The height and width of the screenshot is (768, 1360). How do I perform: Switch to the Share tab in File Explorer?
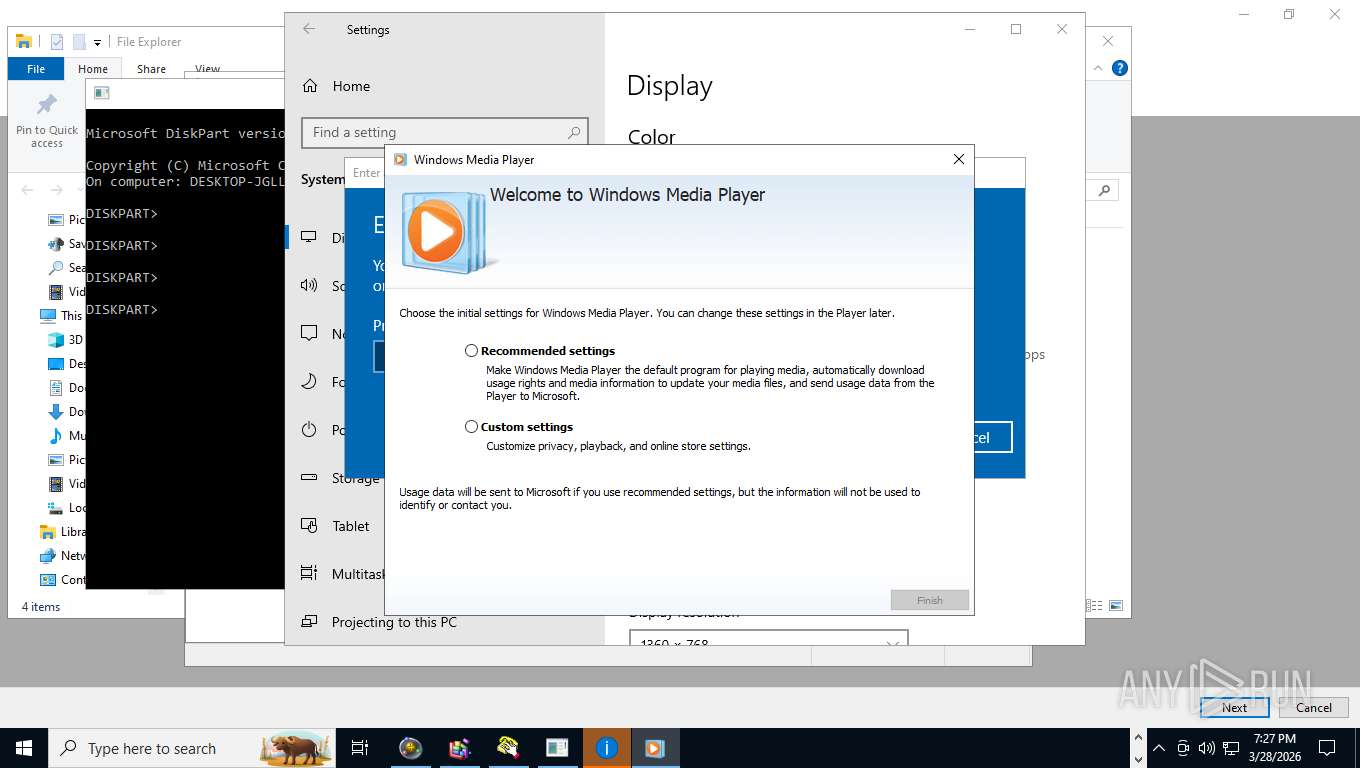point(152,69)
